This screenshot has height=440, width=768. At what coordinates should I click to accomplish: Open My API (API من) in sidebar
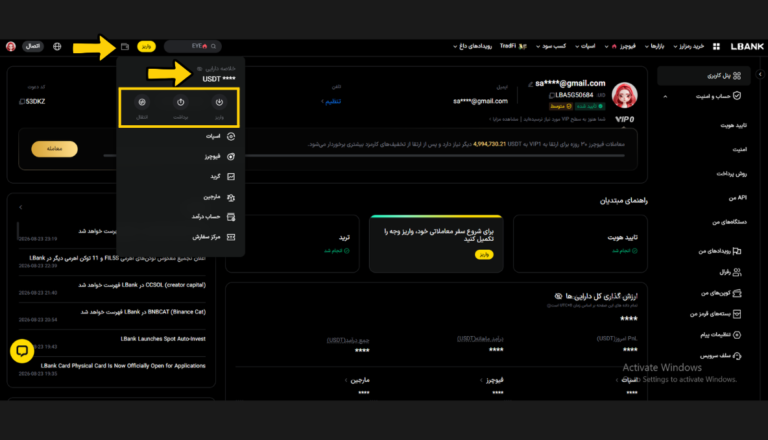pyautogui.click(x=738, y=198)
